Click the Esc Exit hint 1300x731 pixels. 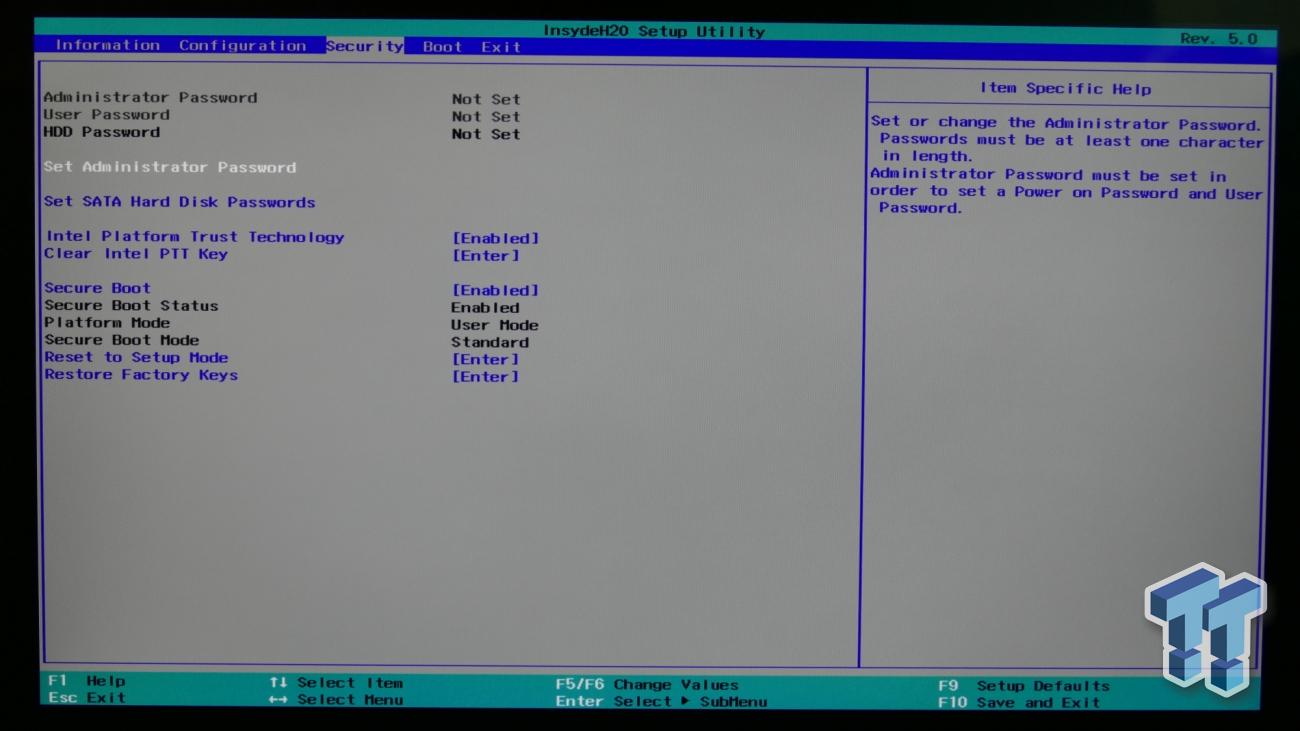click(87, 697)
